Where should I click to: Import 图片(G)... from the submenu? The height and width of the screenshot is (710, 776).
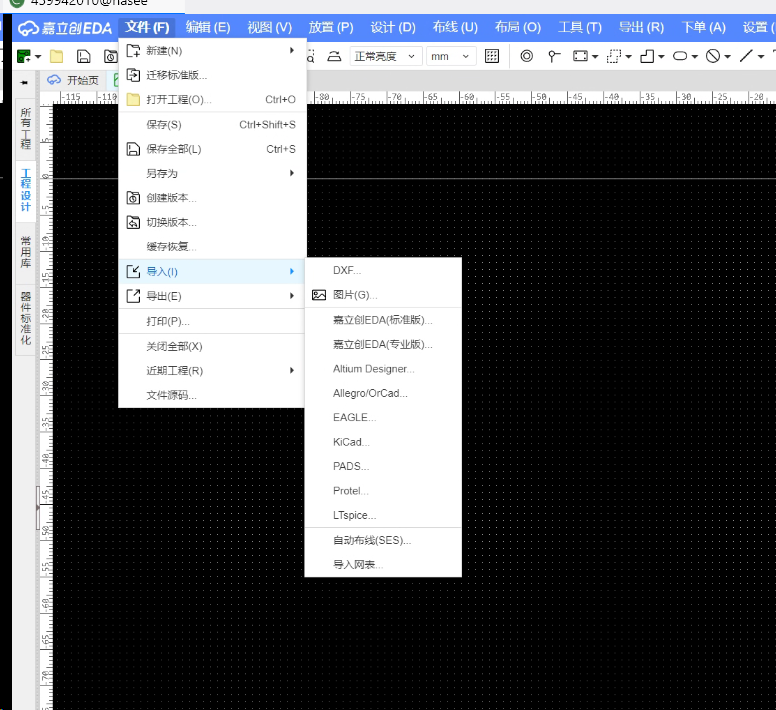pyautogui.click(x=383, y=295)
